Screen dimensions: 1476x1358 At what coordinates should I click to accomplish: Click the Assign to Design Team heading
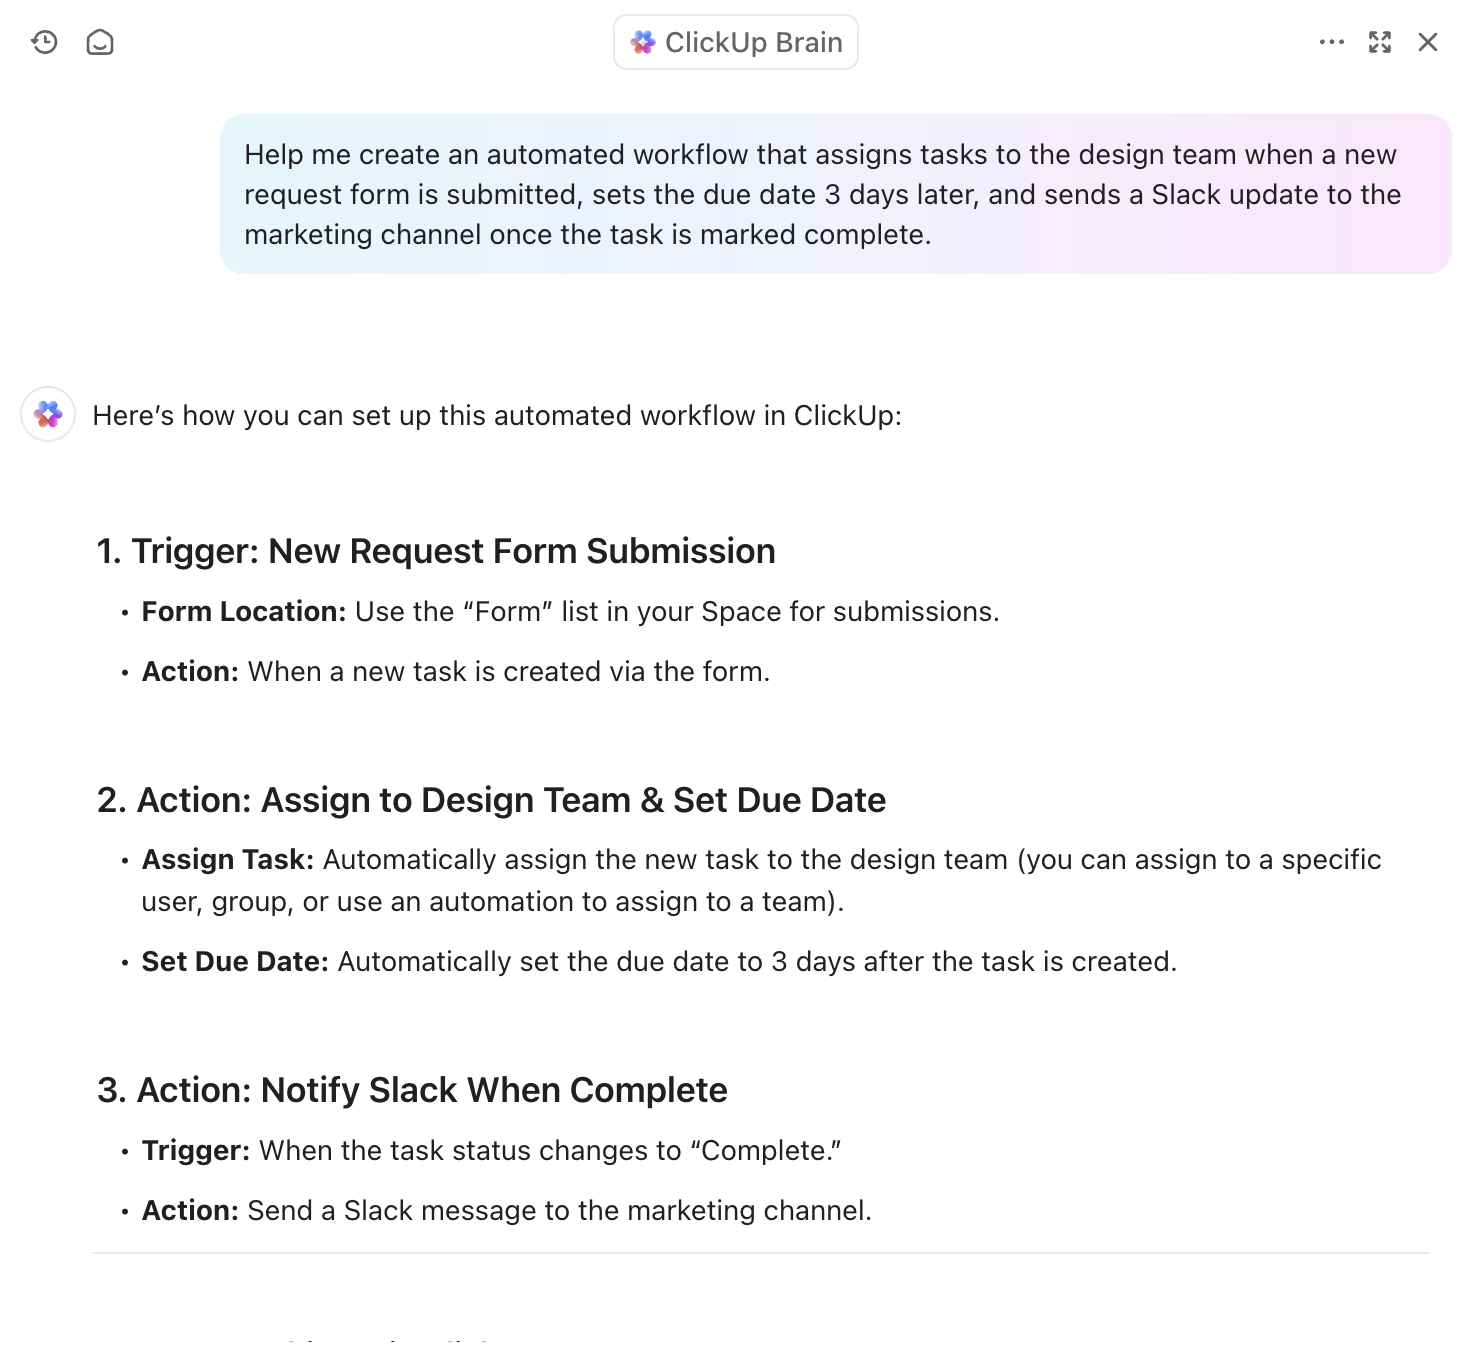pos(492,799)
